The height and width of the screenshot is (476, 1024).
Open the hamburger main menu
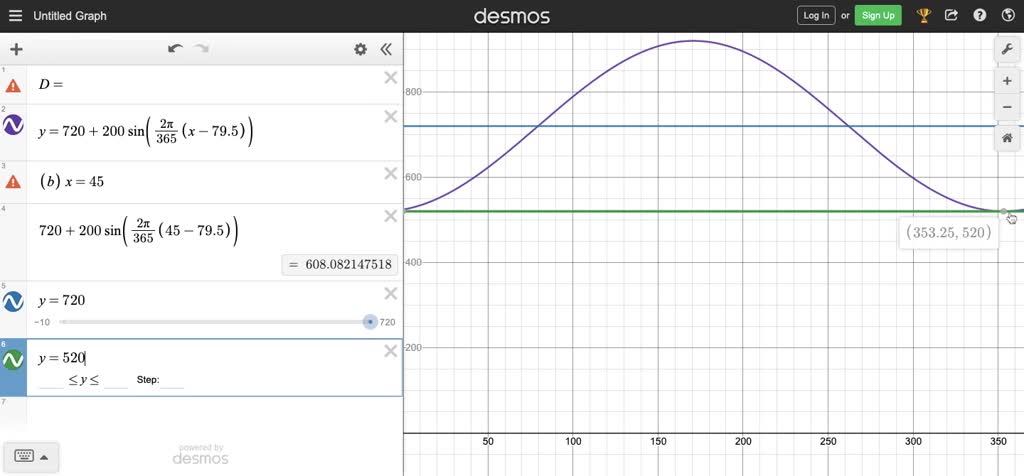tap(15, 16)
